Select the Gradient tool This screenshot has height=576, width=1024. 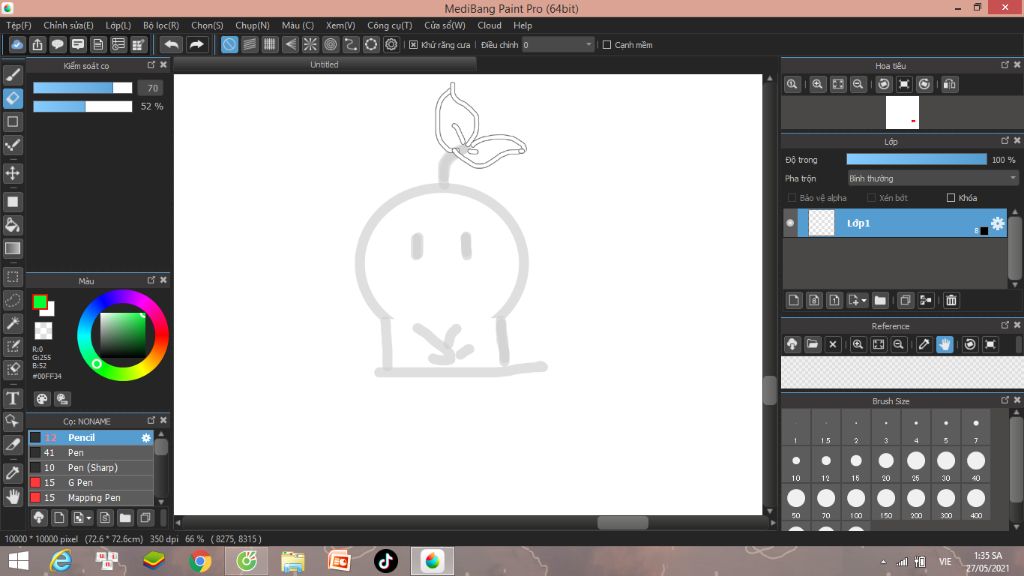(x=12, y=248)
